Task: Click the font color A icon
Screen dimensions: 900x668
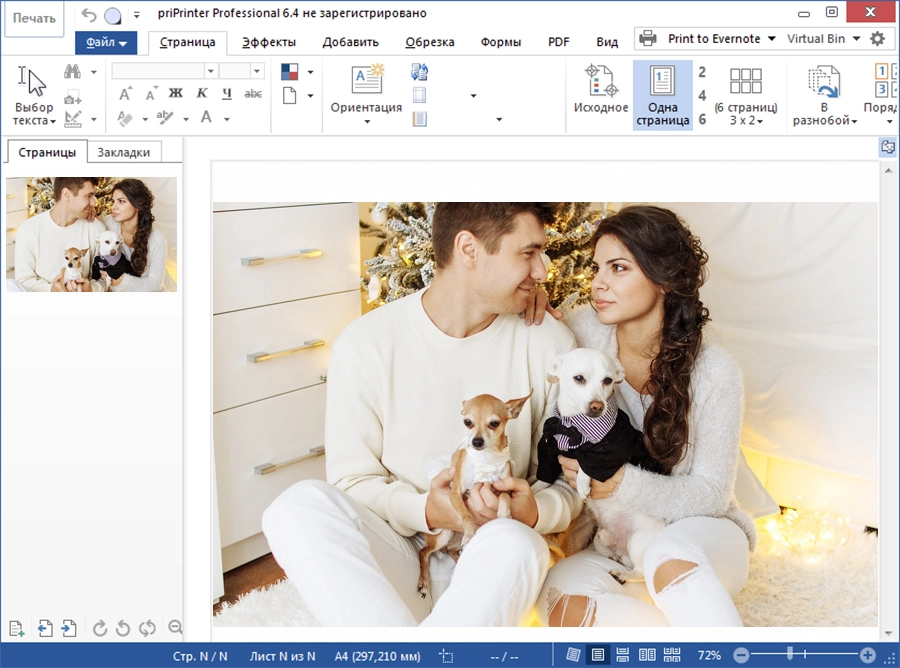Action: point(206,118)
